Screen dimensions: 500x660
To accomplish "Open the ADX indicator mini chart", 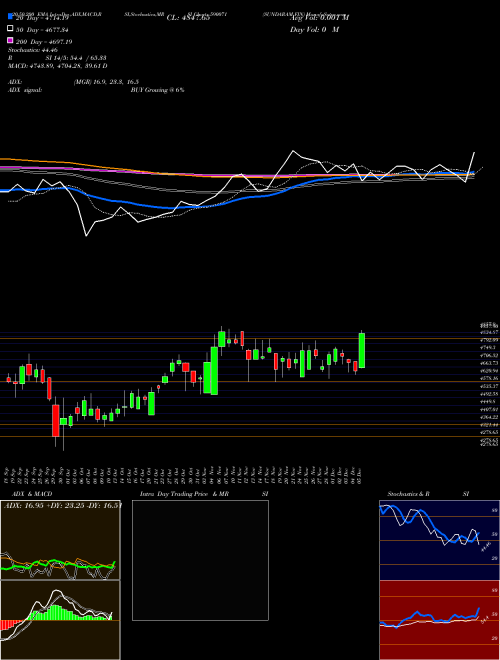I will [60, 540].
